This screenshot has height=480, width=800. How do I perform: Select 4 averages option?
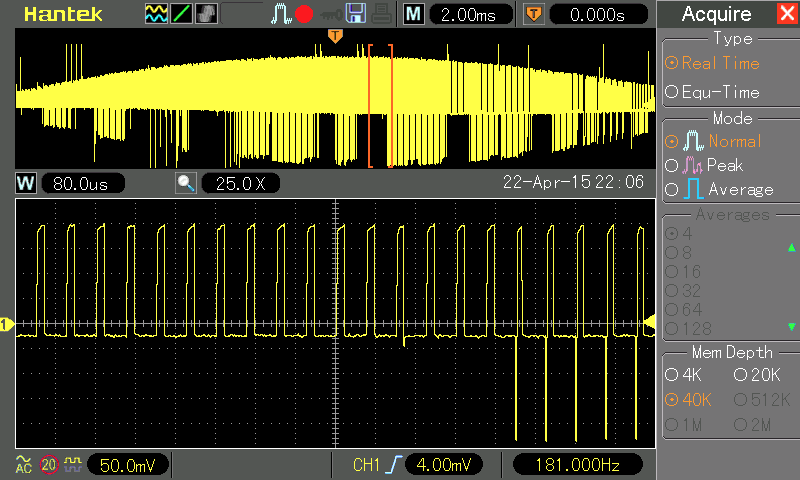[679, 234]
